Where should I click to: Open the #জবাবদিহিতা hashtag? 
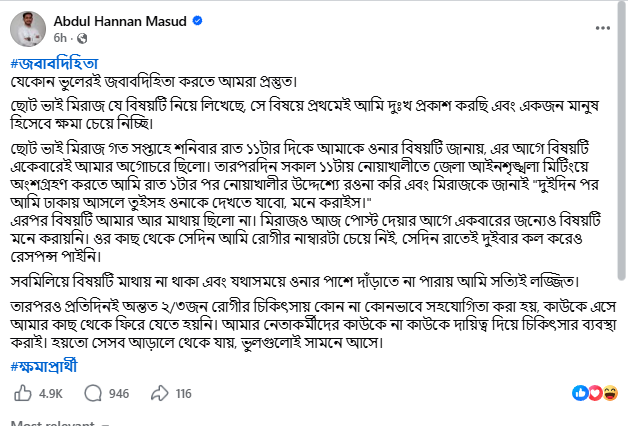point(50,63)
